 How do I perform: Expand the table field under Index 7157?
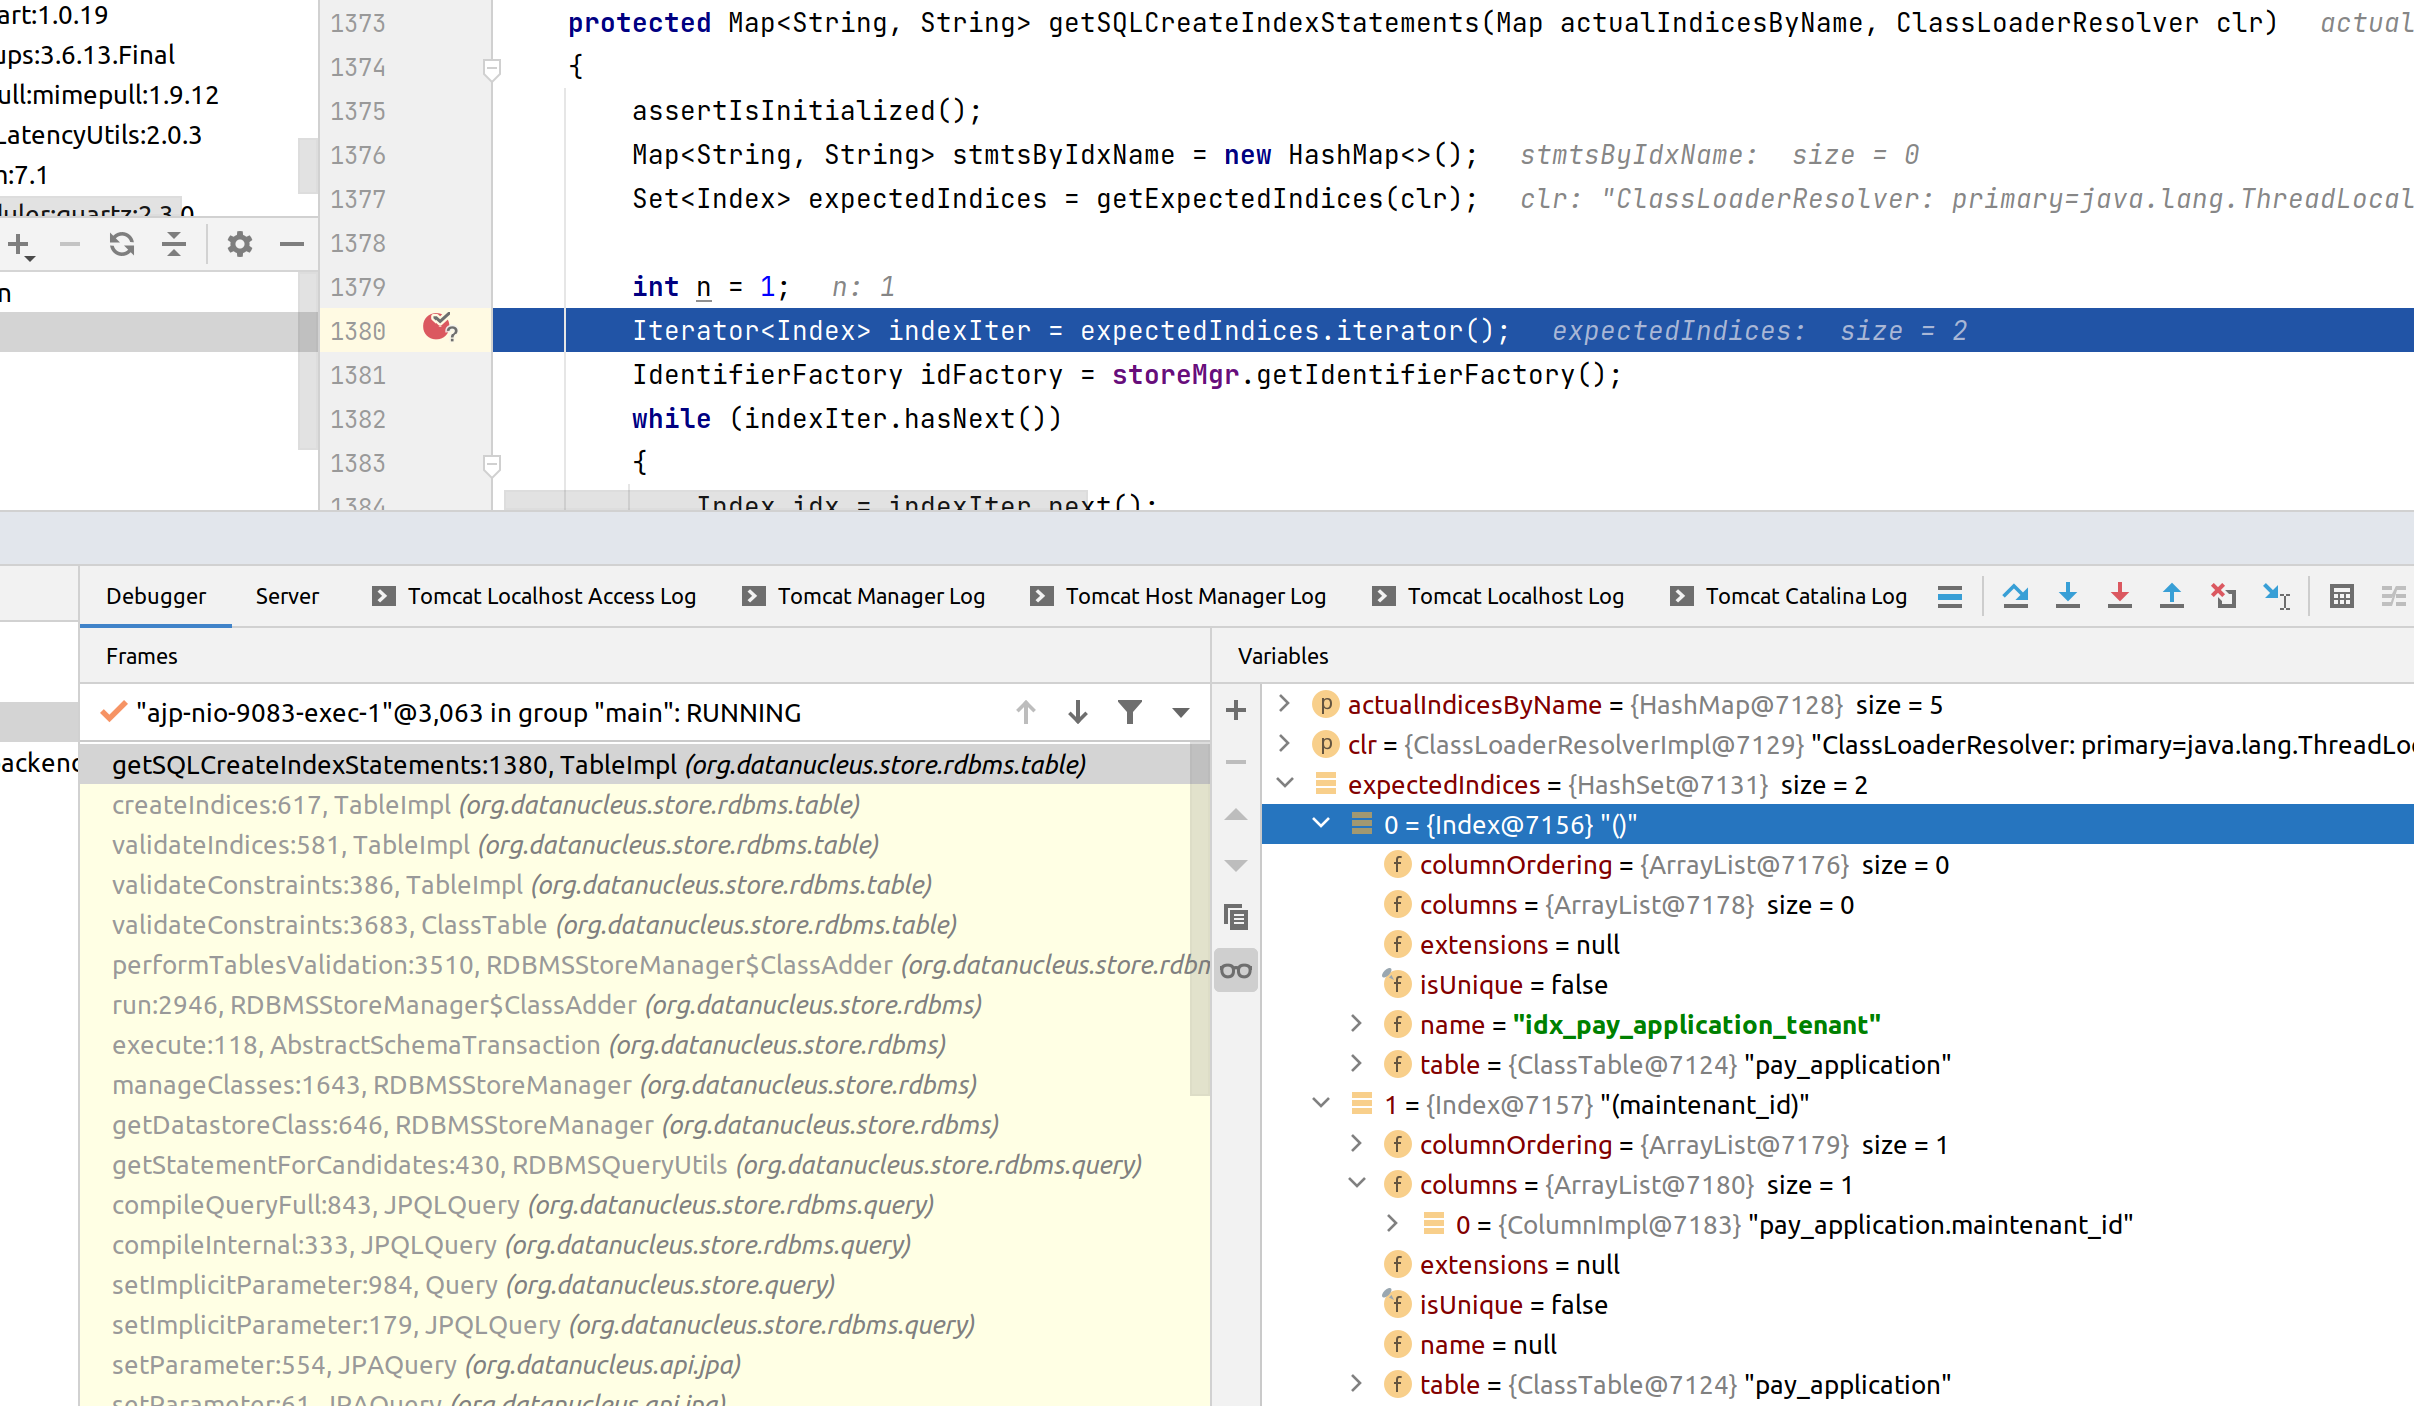[1355, 1384]
